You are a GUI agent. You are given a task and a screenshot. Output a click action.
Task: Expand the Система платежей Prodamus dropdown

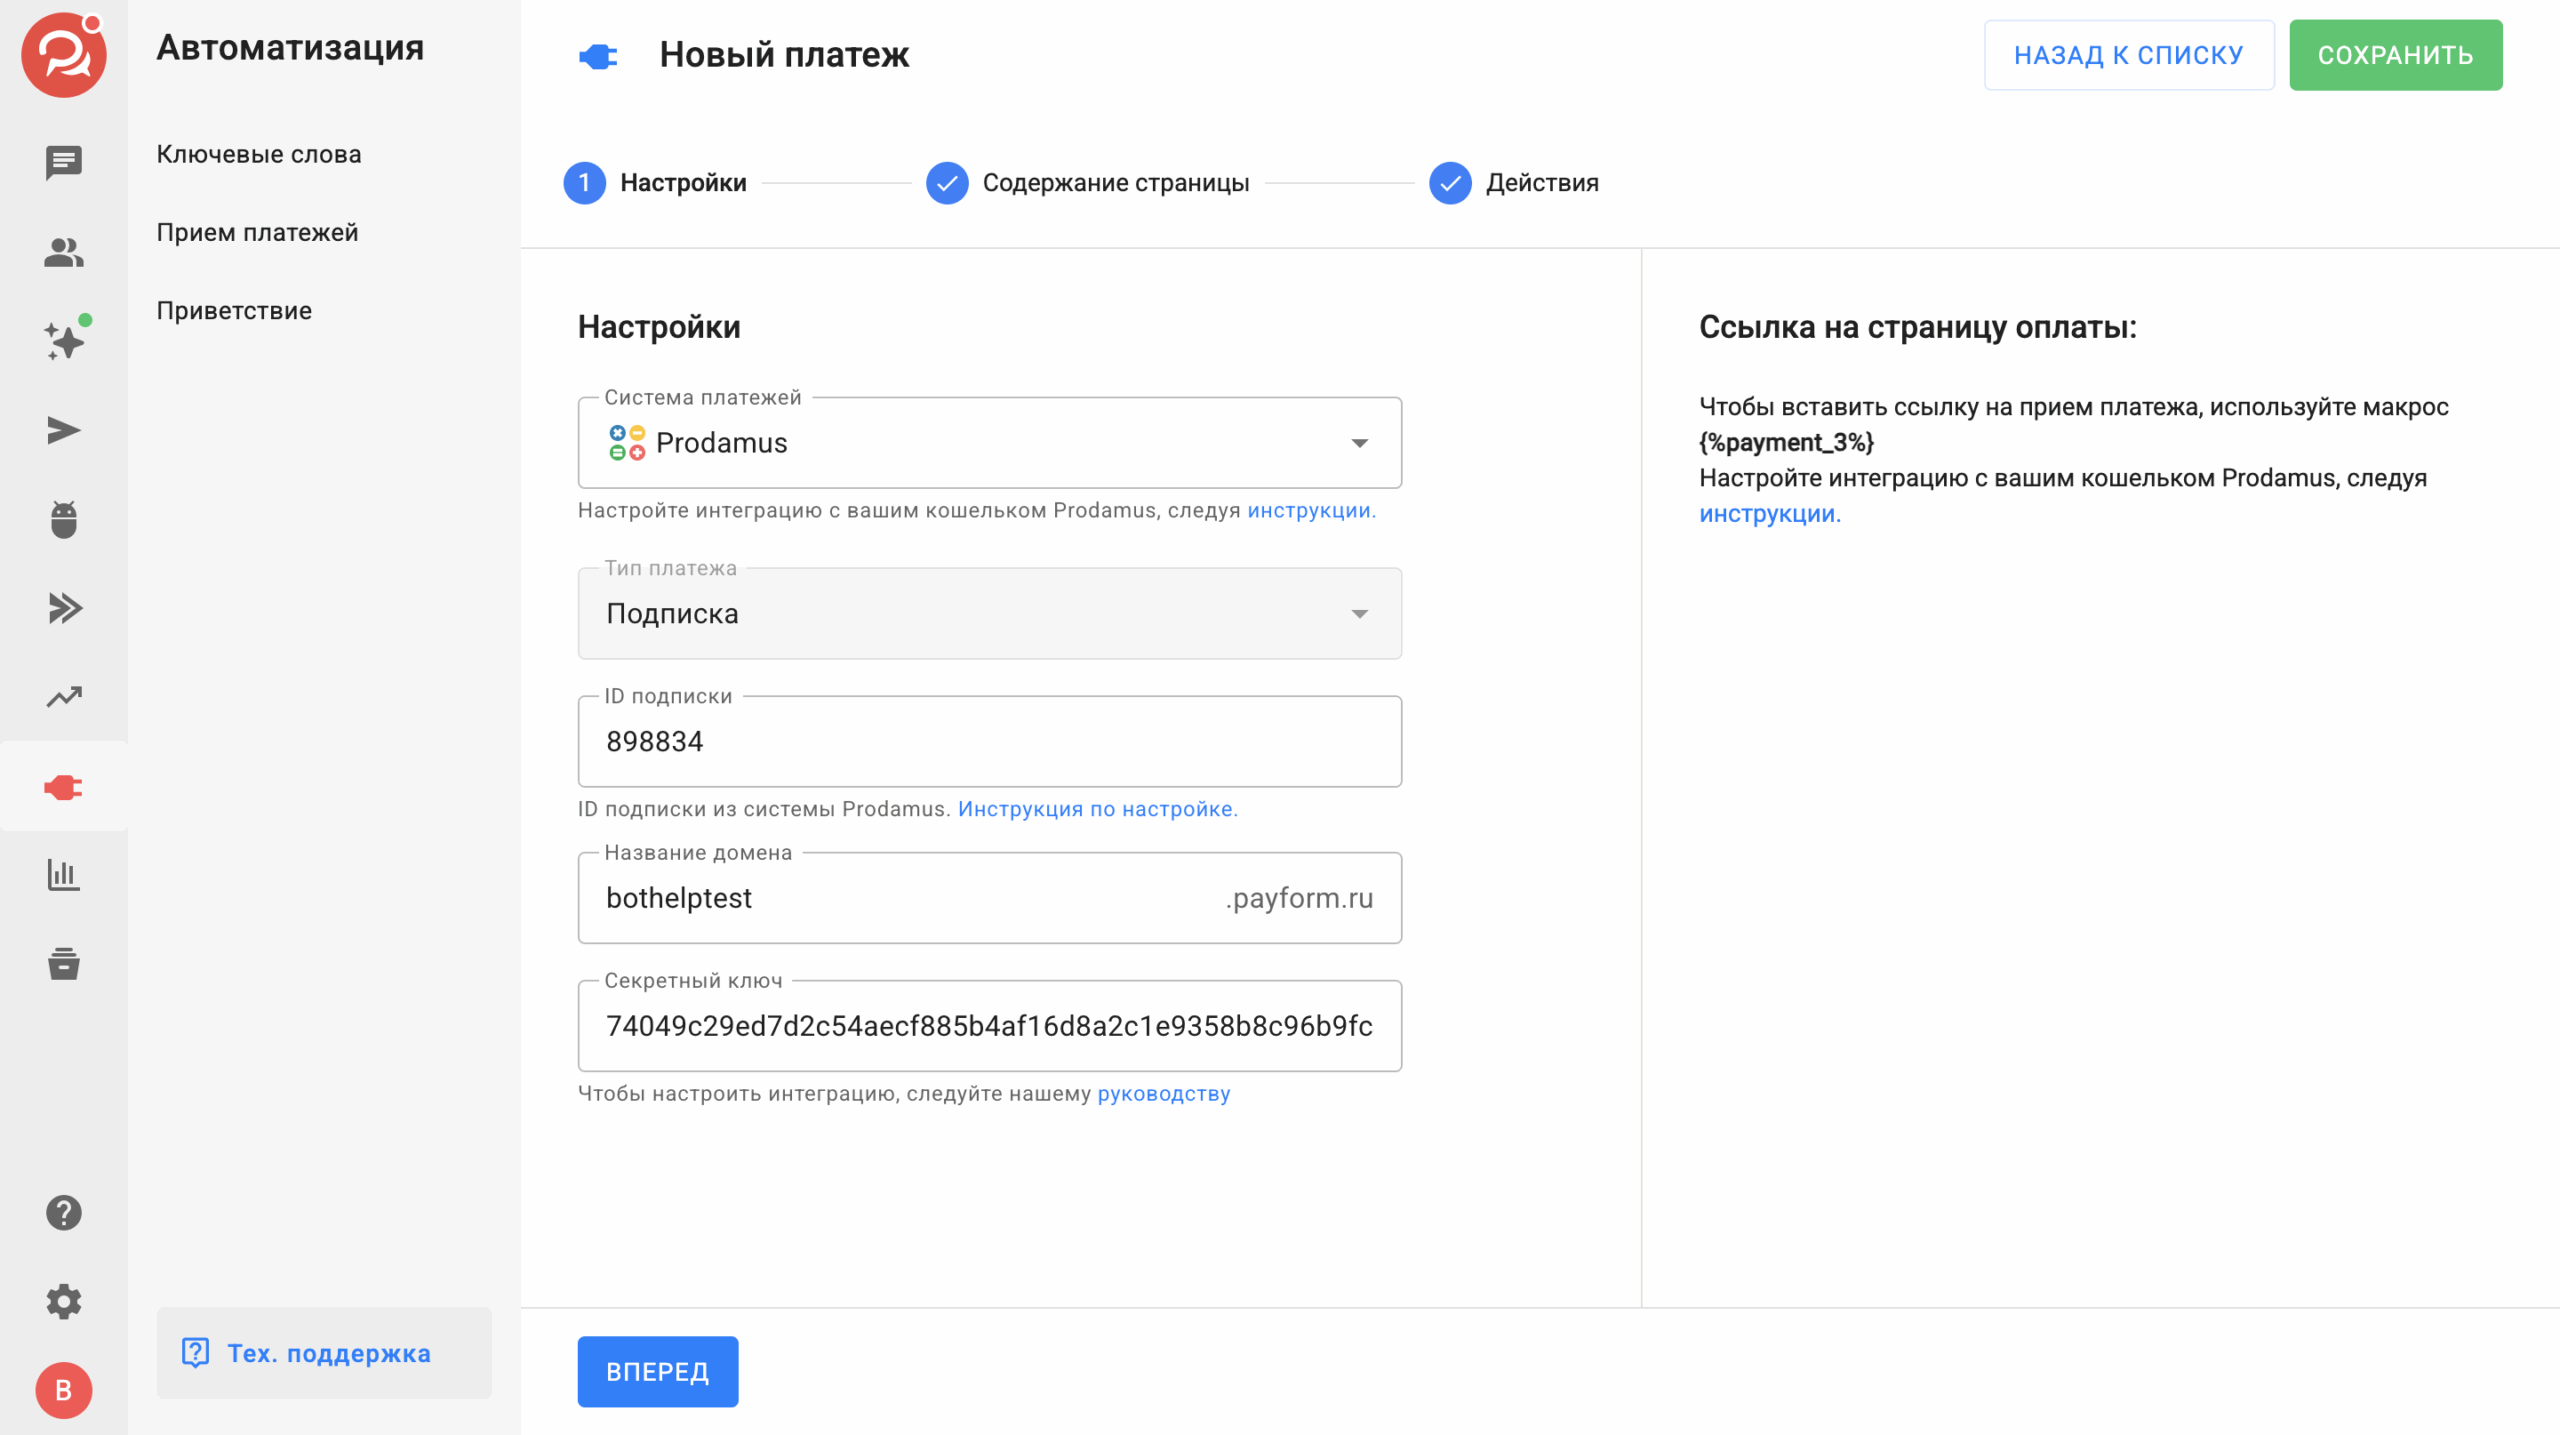coord(989,443)
